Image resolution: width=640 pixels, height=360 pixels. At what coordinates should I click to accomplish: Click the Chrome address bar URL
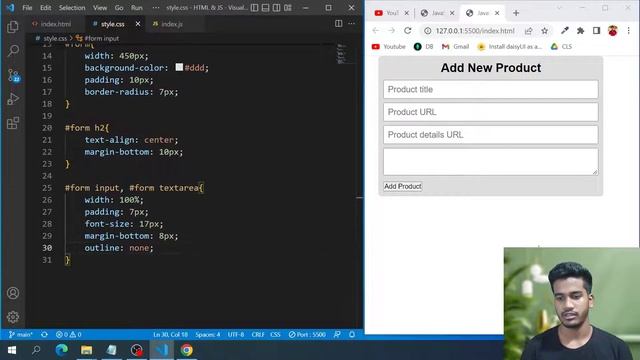(475, 31)
